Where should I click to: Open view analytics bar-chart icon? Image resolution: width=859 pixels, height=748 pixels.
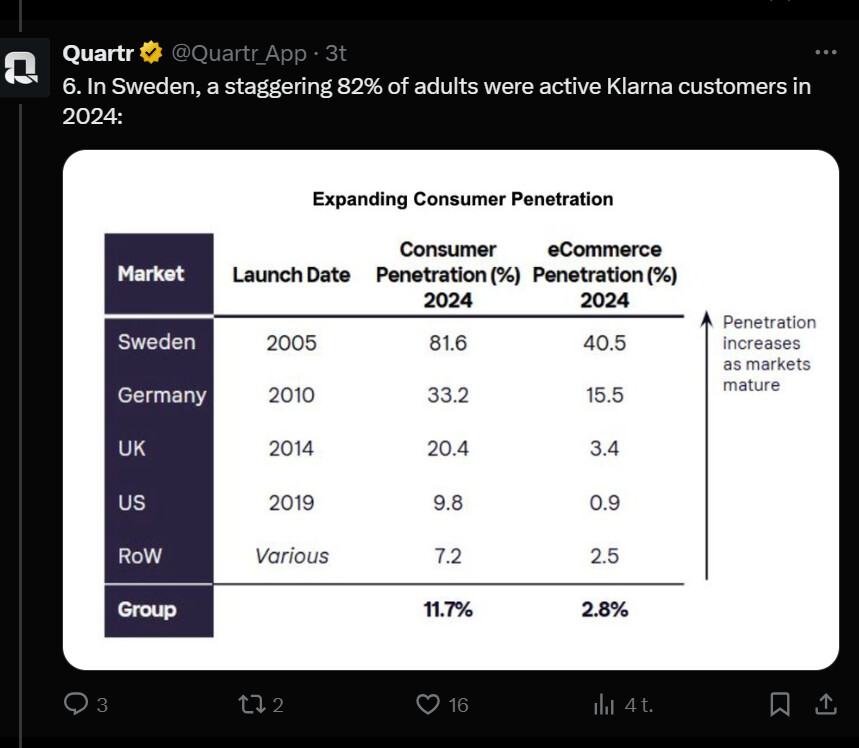tap(604, 705)
